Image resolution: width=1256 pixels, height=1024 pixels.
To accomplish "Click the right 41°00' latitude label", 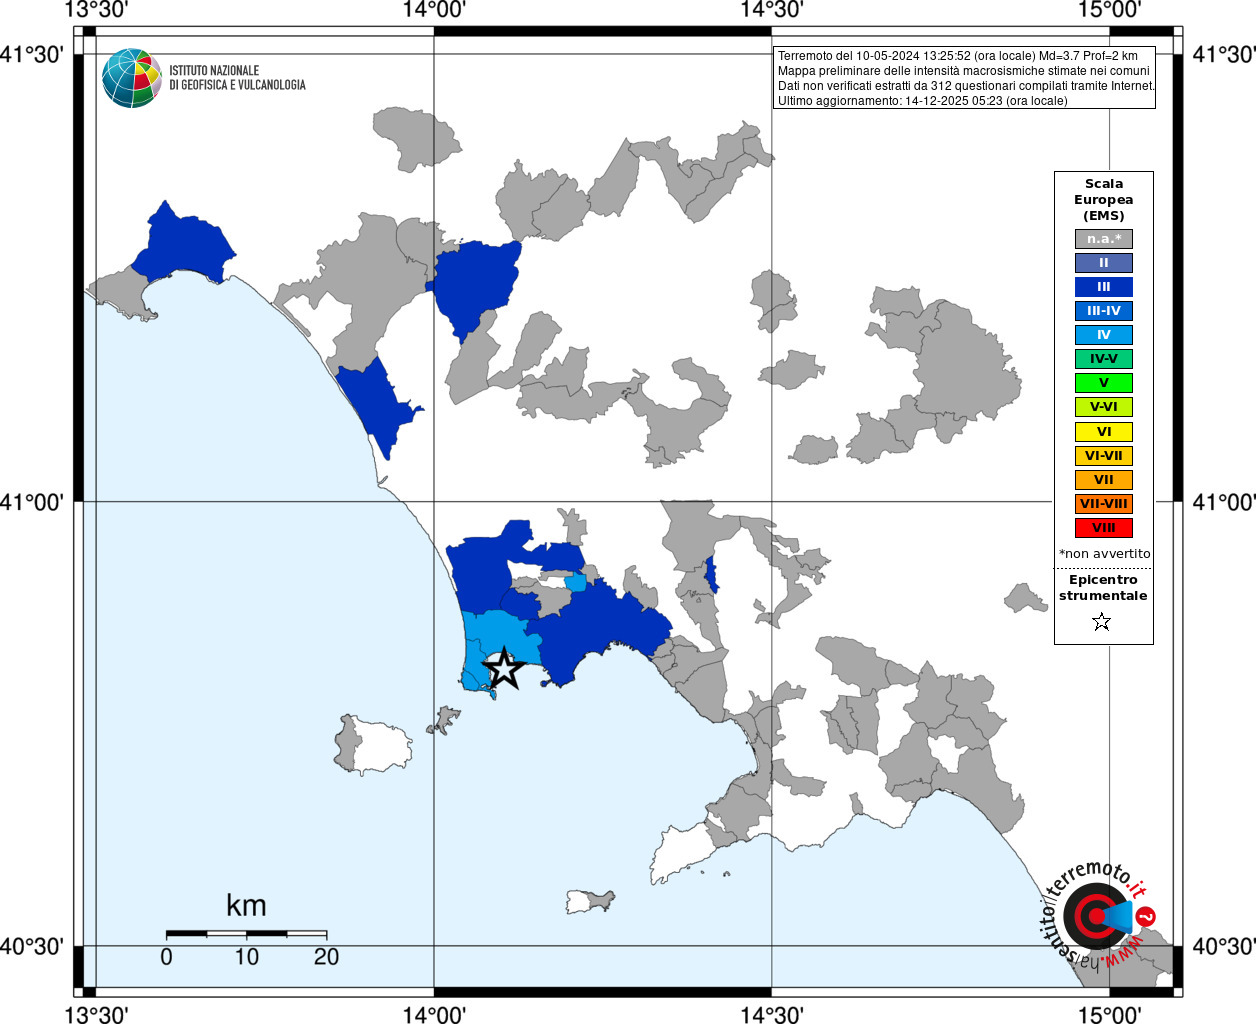I will [x=1224, y=502].
